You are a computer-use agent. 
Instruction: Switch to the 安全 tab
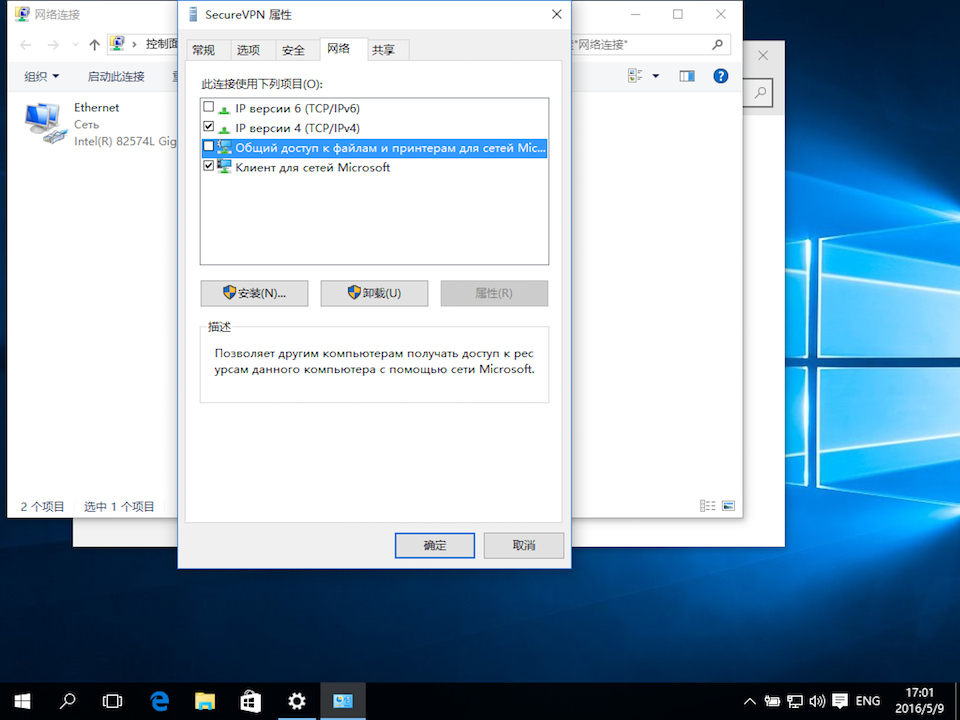point(293,50)
